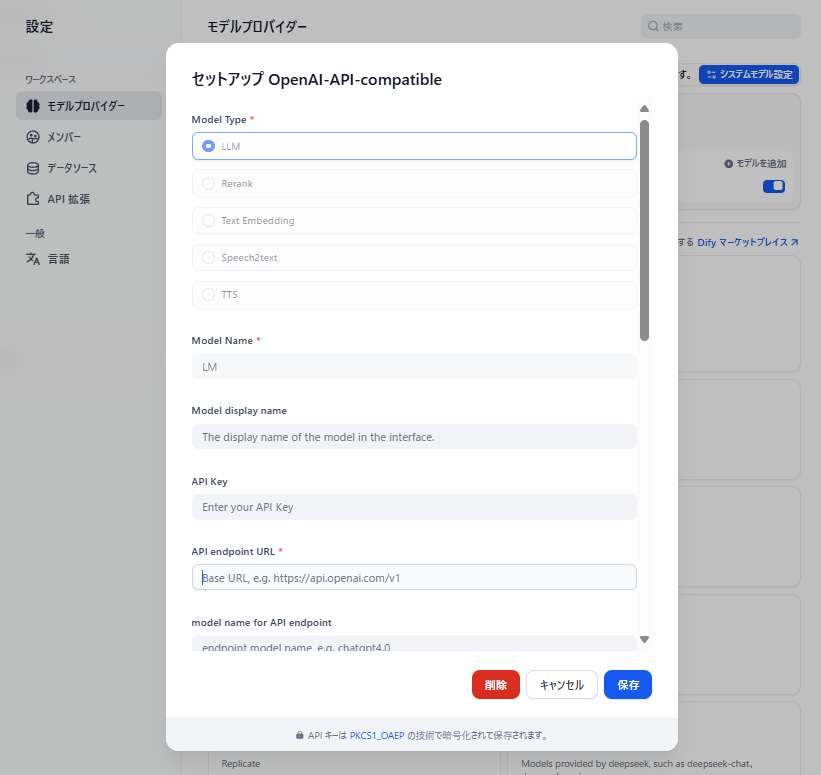
Task: Click the scrollbar down arrow in dialog
Action: point(644,639)
